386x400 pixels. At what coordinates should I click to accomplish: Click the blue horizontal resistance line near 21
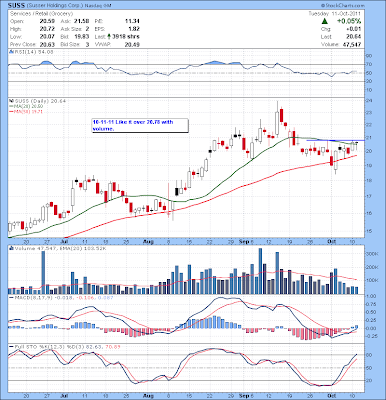coord(335,140)
